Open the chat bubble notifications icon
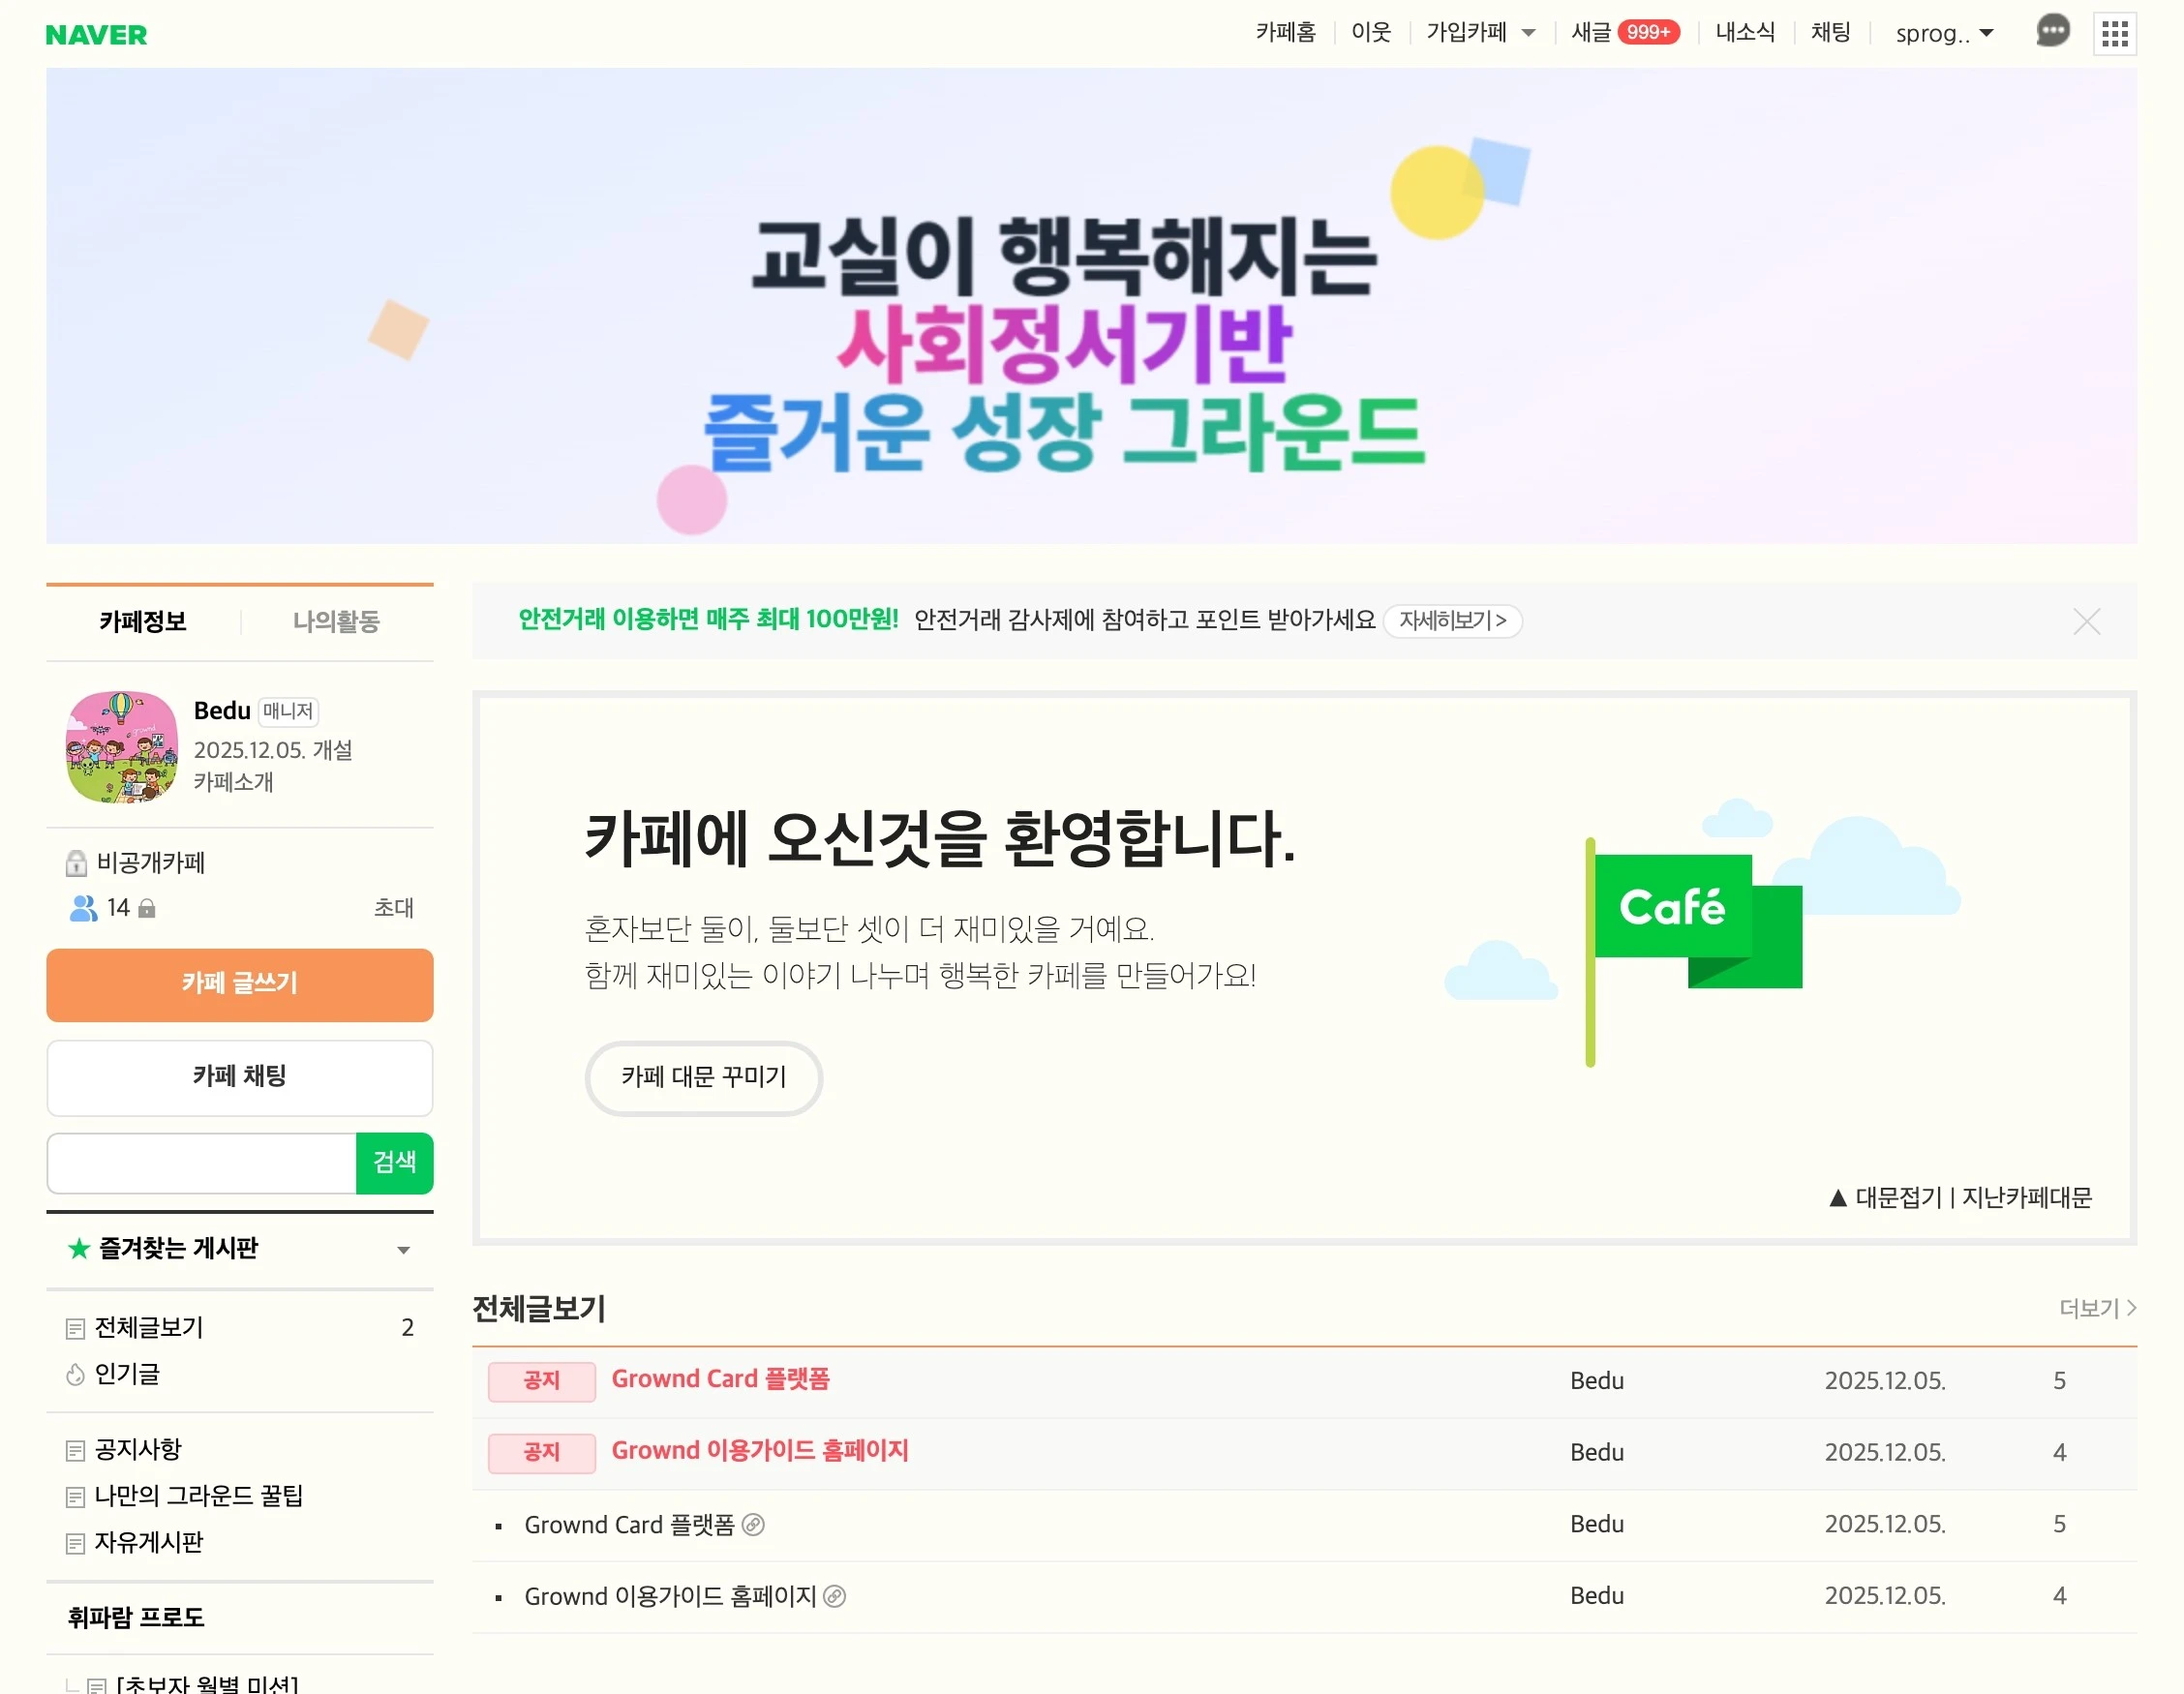 [x=2052, y=32]
